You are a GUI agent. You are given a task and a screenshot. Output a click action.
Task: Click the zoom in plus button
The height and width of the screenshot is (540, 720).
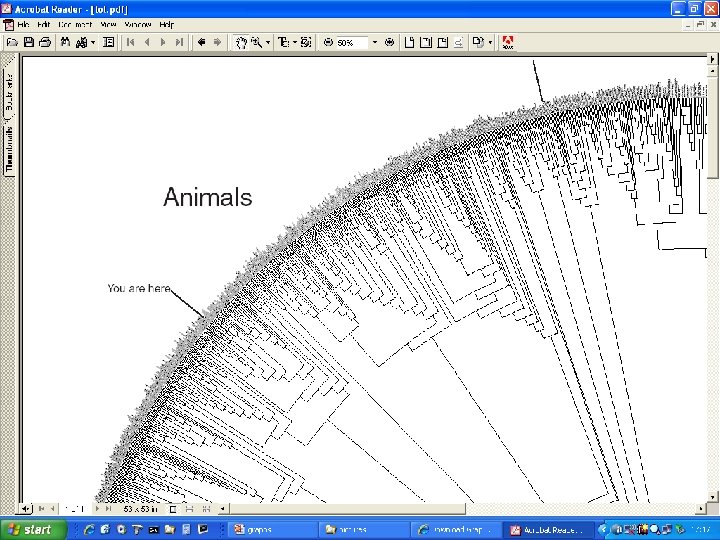coord(389,42)
